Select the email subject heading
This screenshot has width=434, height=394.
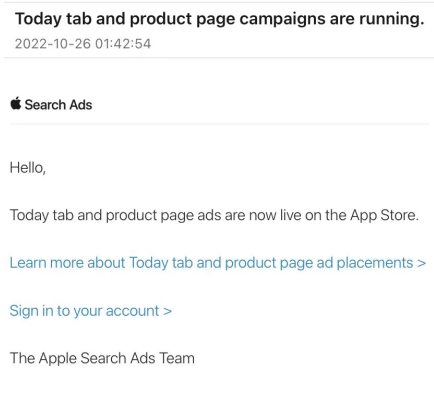click(220, 19)
